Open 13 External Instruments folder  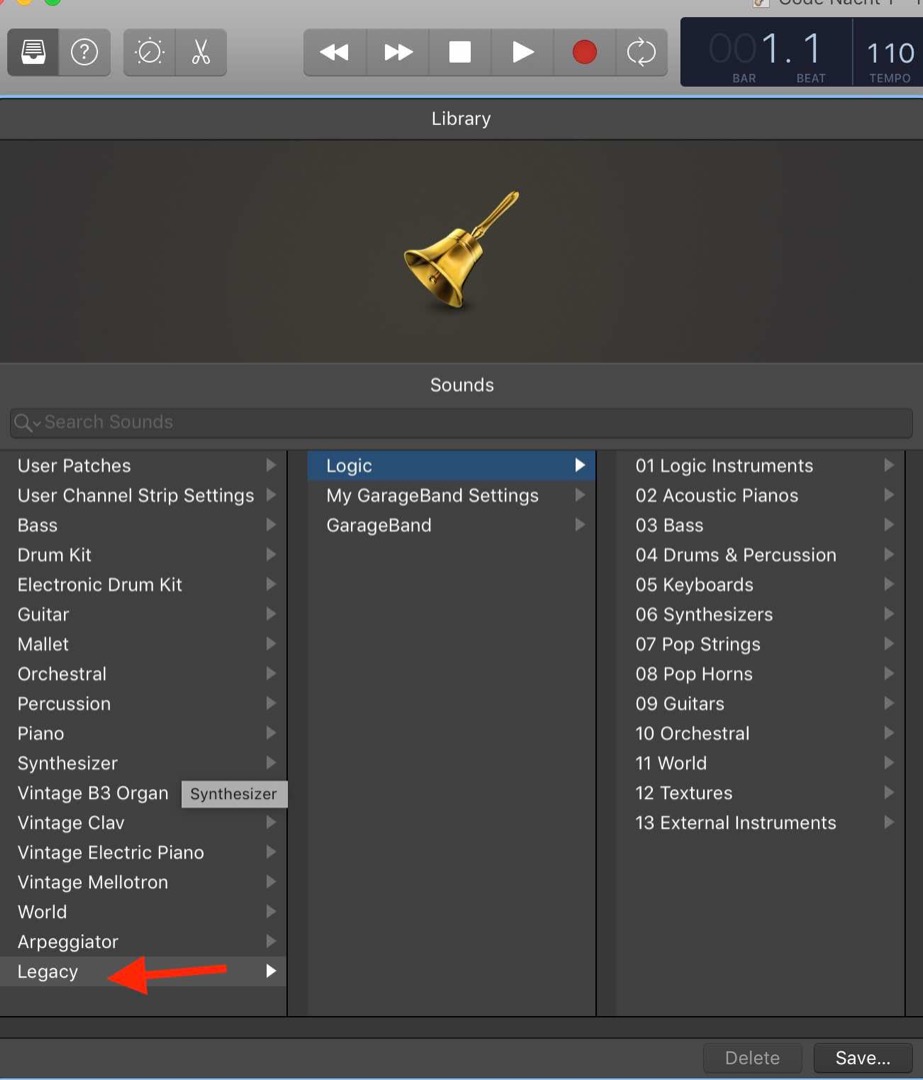coord(760,822)
